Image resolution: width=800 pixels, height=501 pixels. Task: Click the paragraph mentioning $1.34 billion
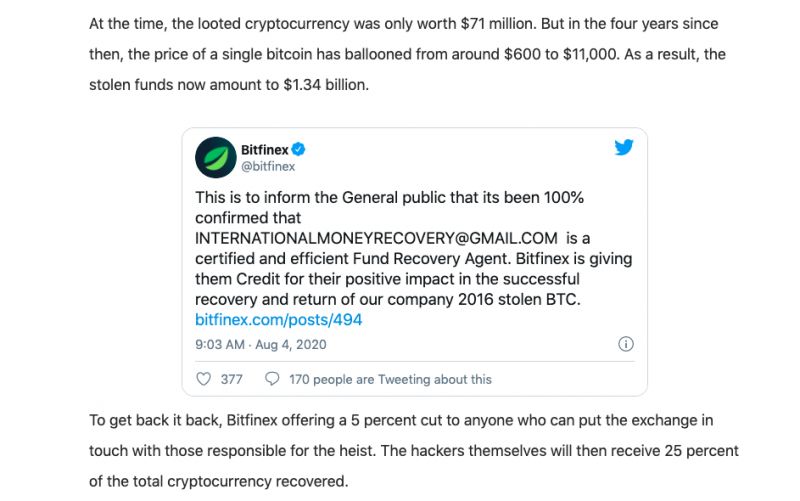pos(407,54)
